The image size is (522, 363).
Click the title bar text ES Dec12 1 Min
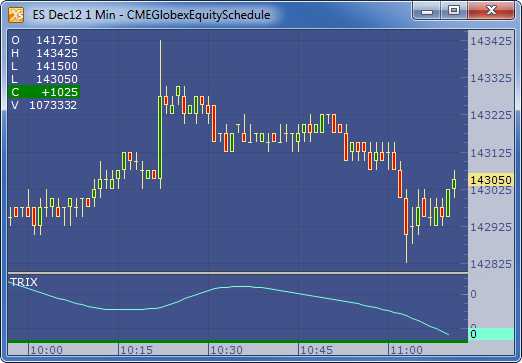click(74, 15)
